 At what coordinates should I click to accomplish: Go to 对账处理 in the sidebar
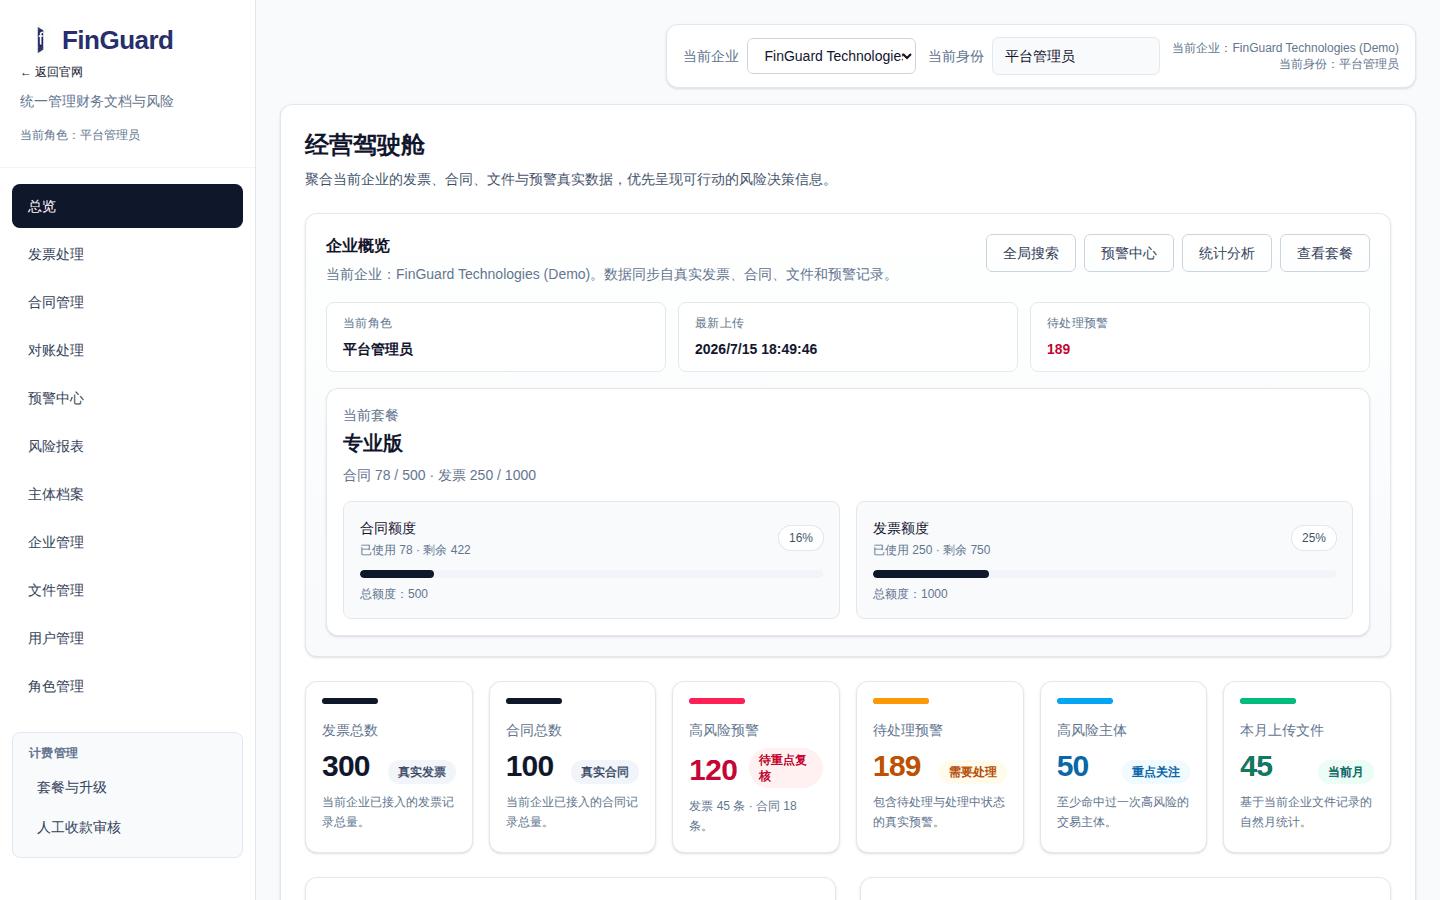127,350
